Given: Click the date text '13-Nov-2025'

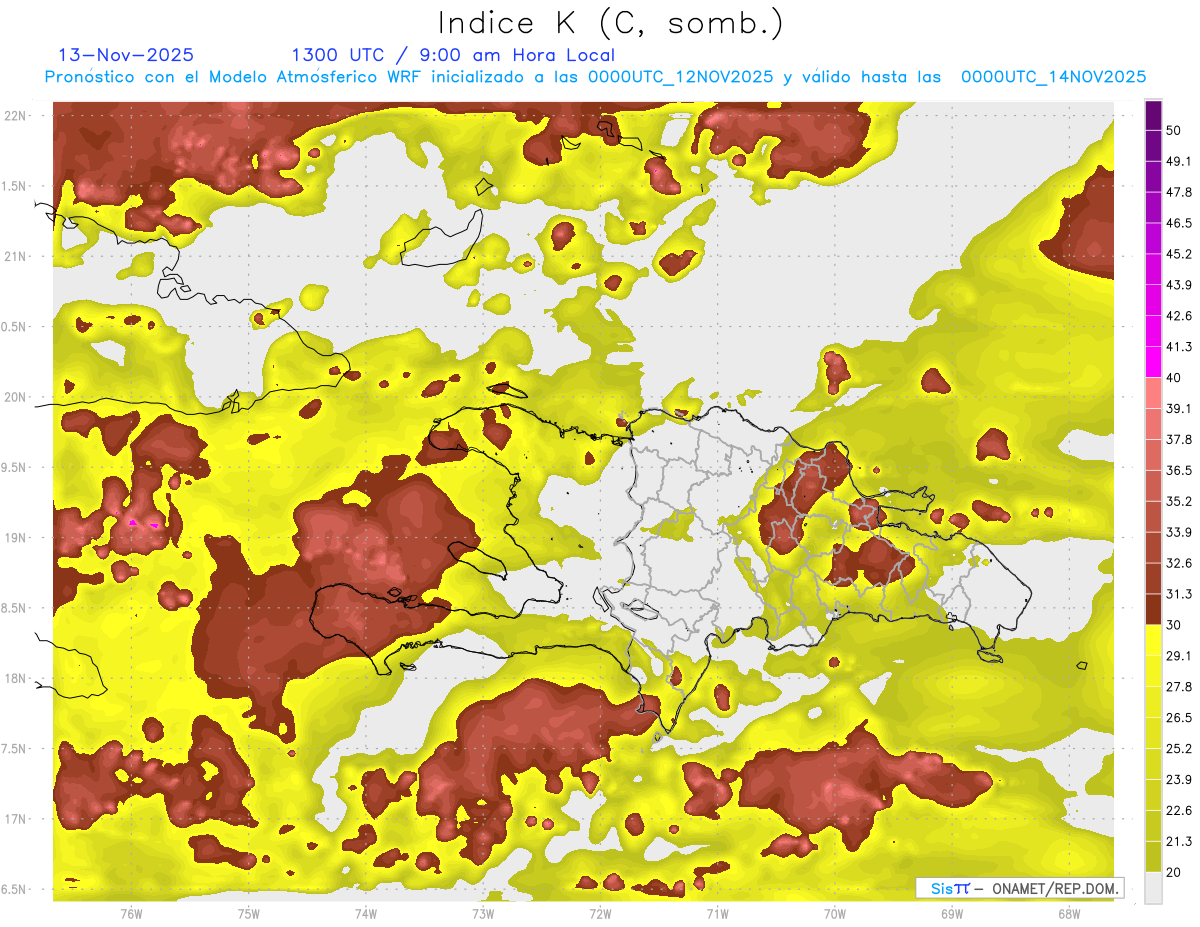Looking at the screenshot, I should pos(126,55).
